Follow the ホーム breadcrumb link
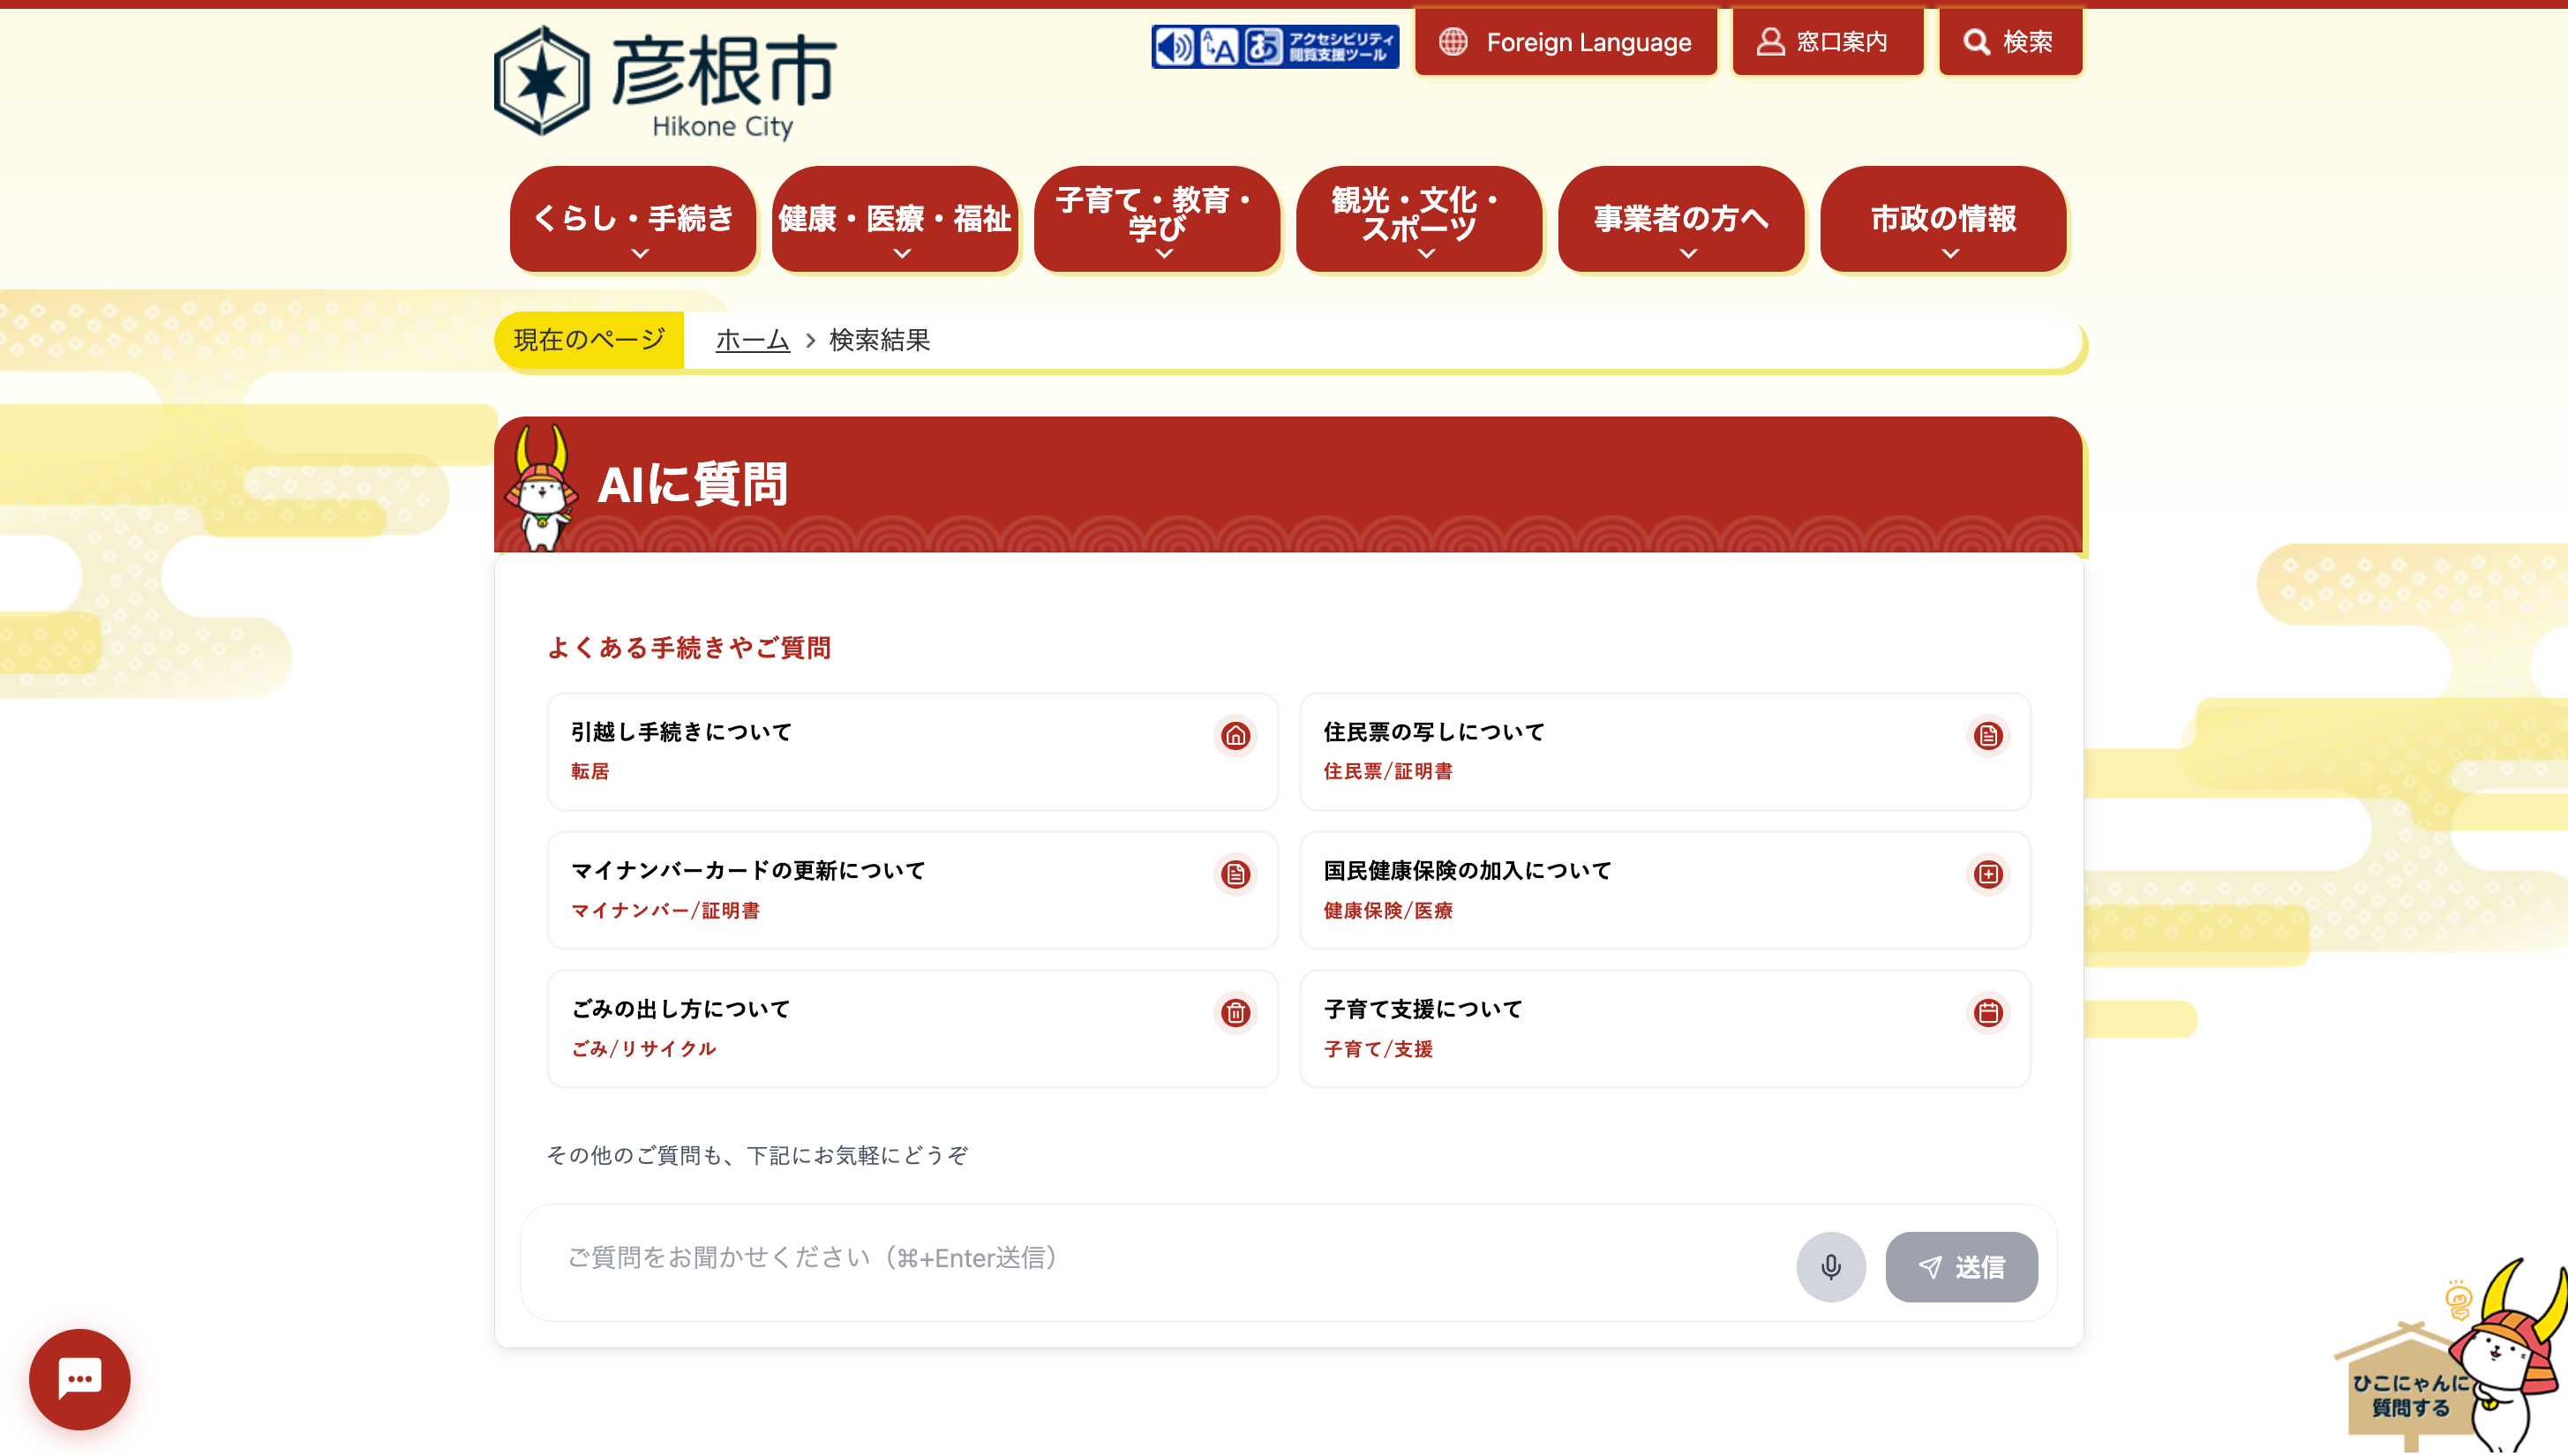The image size is (2568, 1456). (x=752, y=340)
